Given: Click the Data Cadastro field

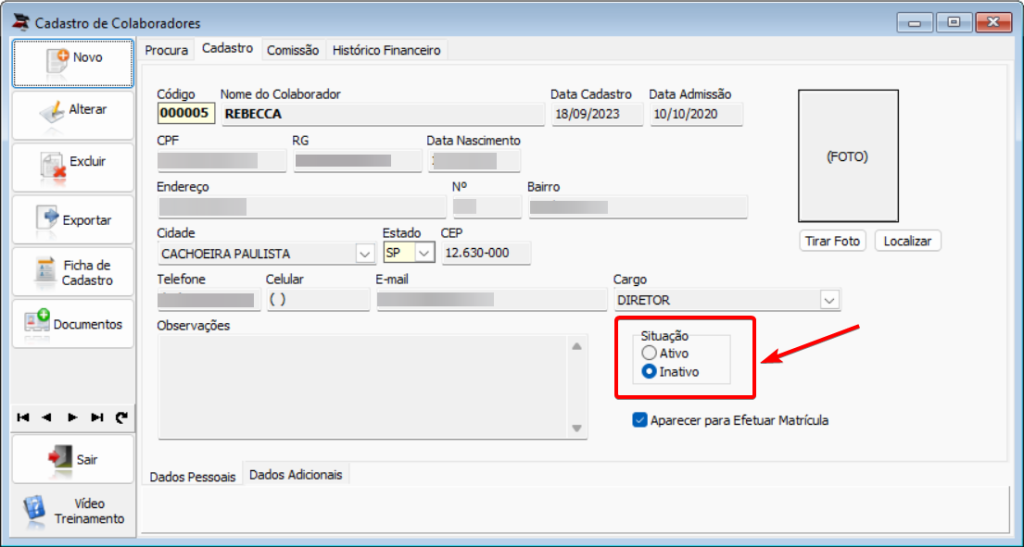Looking at the screenshot, I should point(597,114).
